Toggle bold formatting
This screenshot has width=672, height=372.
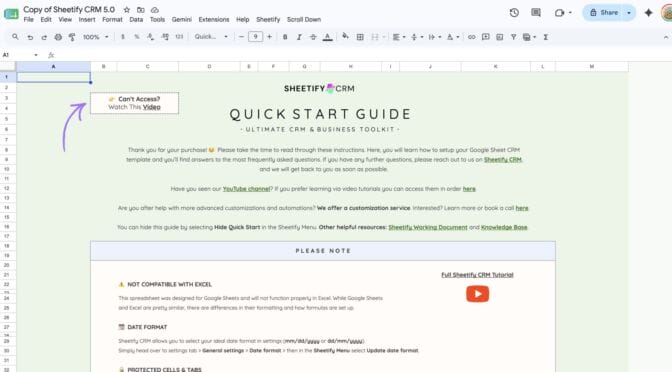click(285, 37)
